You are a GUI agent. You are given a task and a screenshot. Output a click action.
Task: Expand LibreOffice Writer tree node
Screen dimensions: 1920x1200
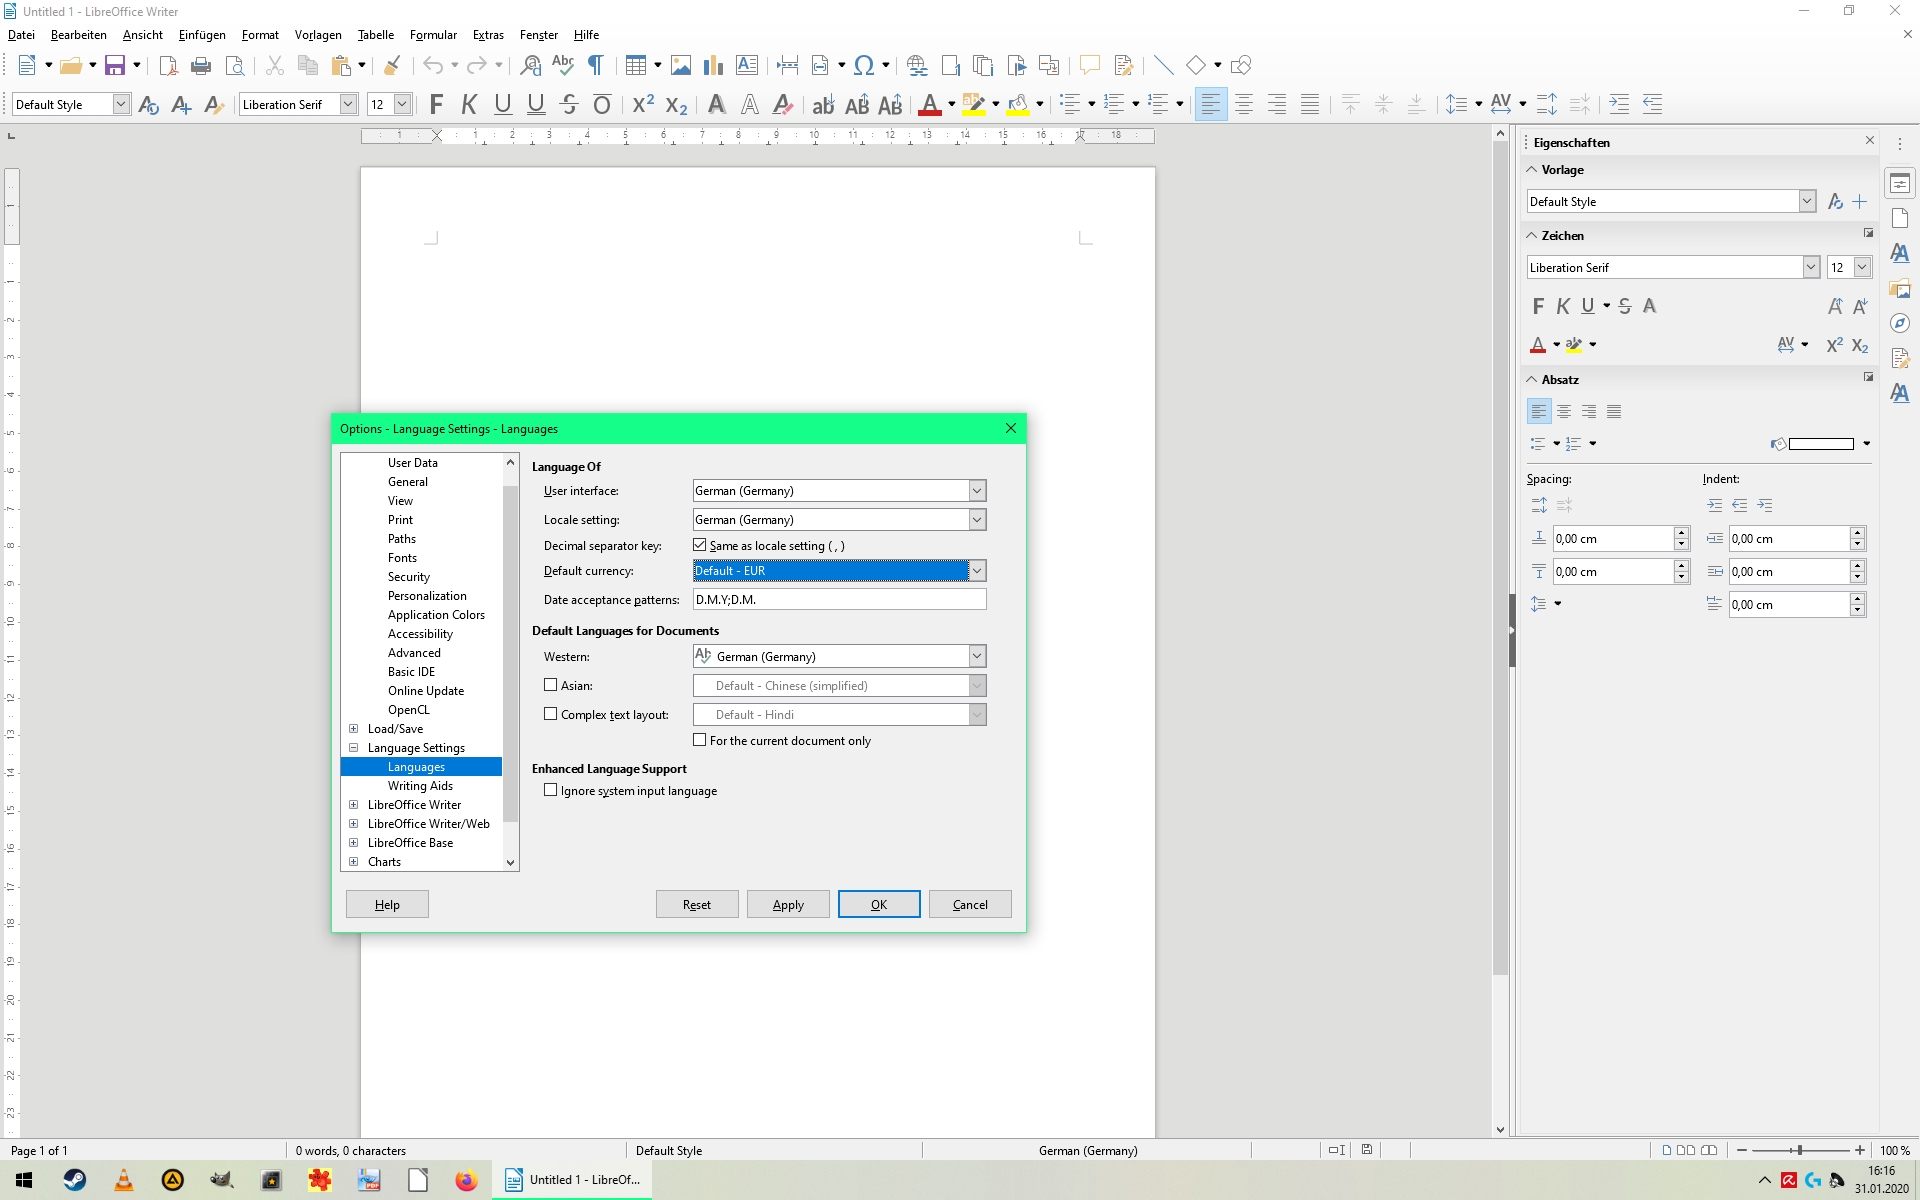coord(353,805)
